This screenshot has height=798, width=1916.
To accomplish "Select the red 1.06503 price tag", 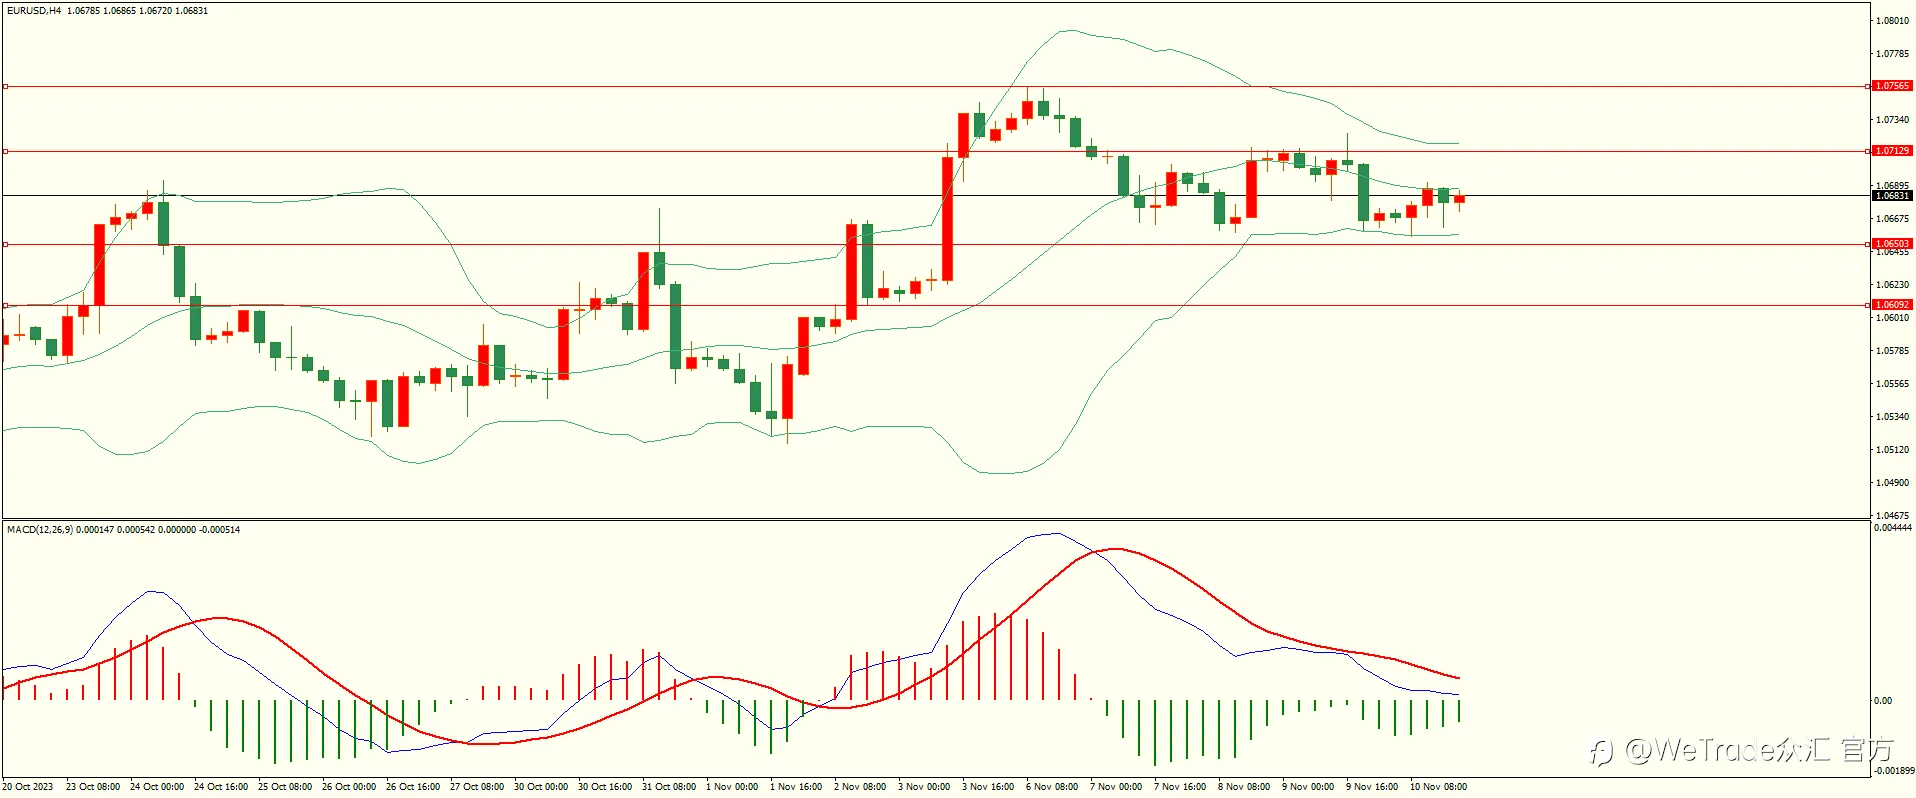I will (1892, 244).
